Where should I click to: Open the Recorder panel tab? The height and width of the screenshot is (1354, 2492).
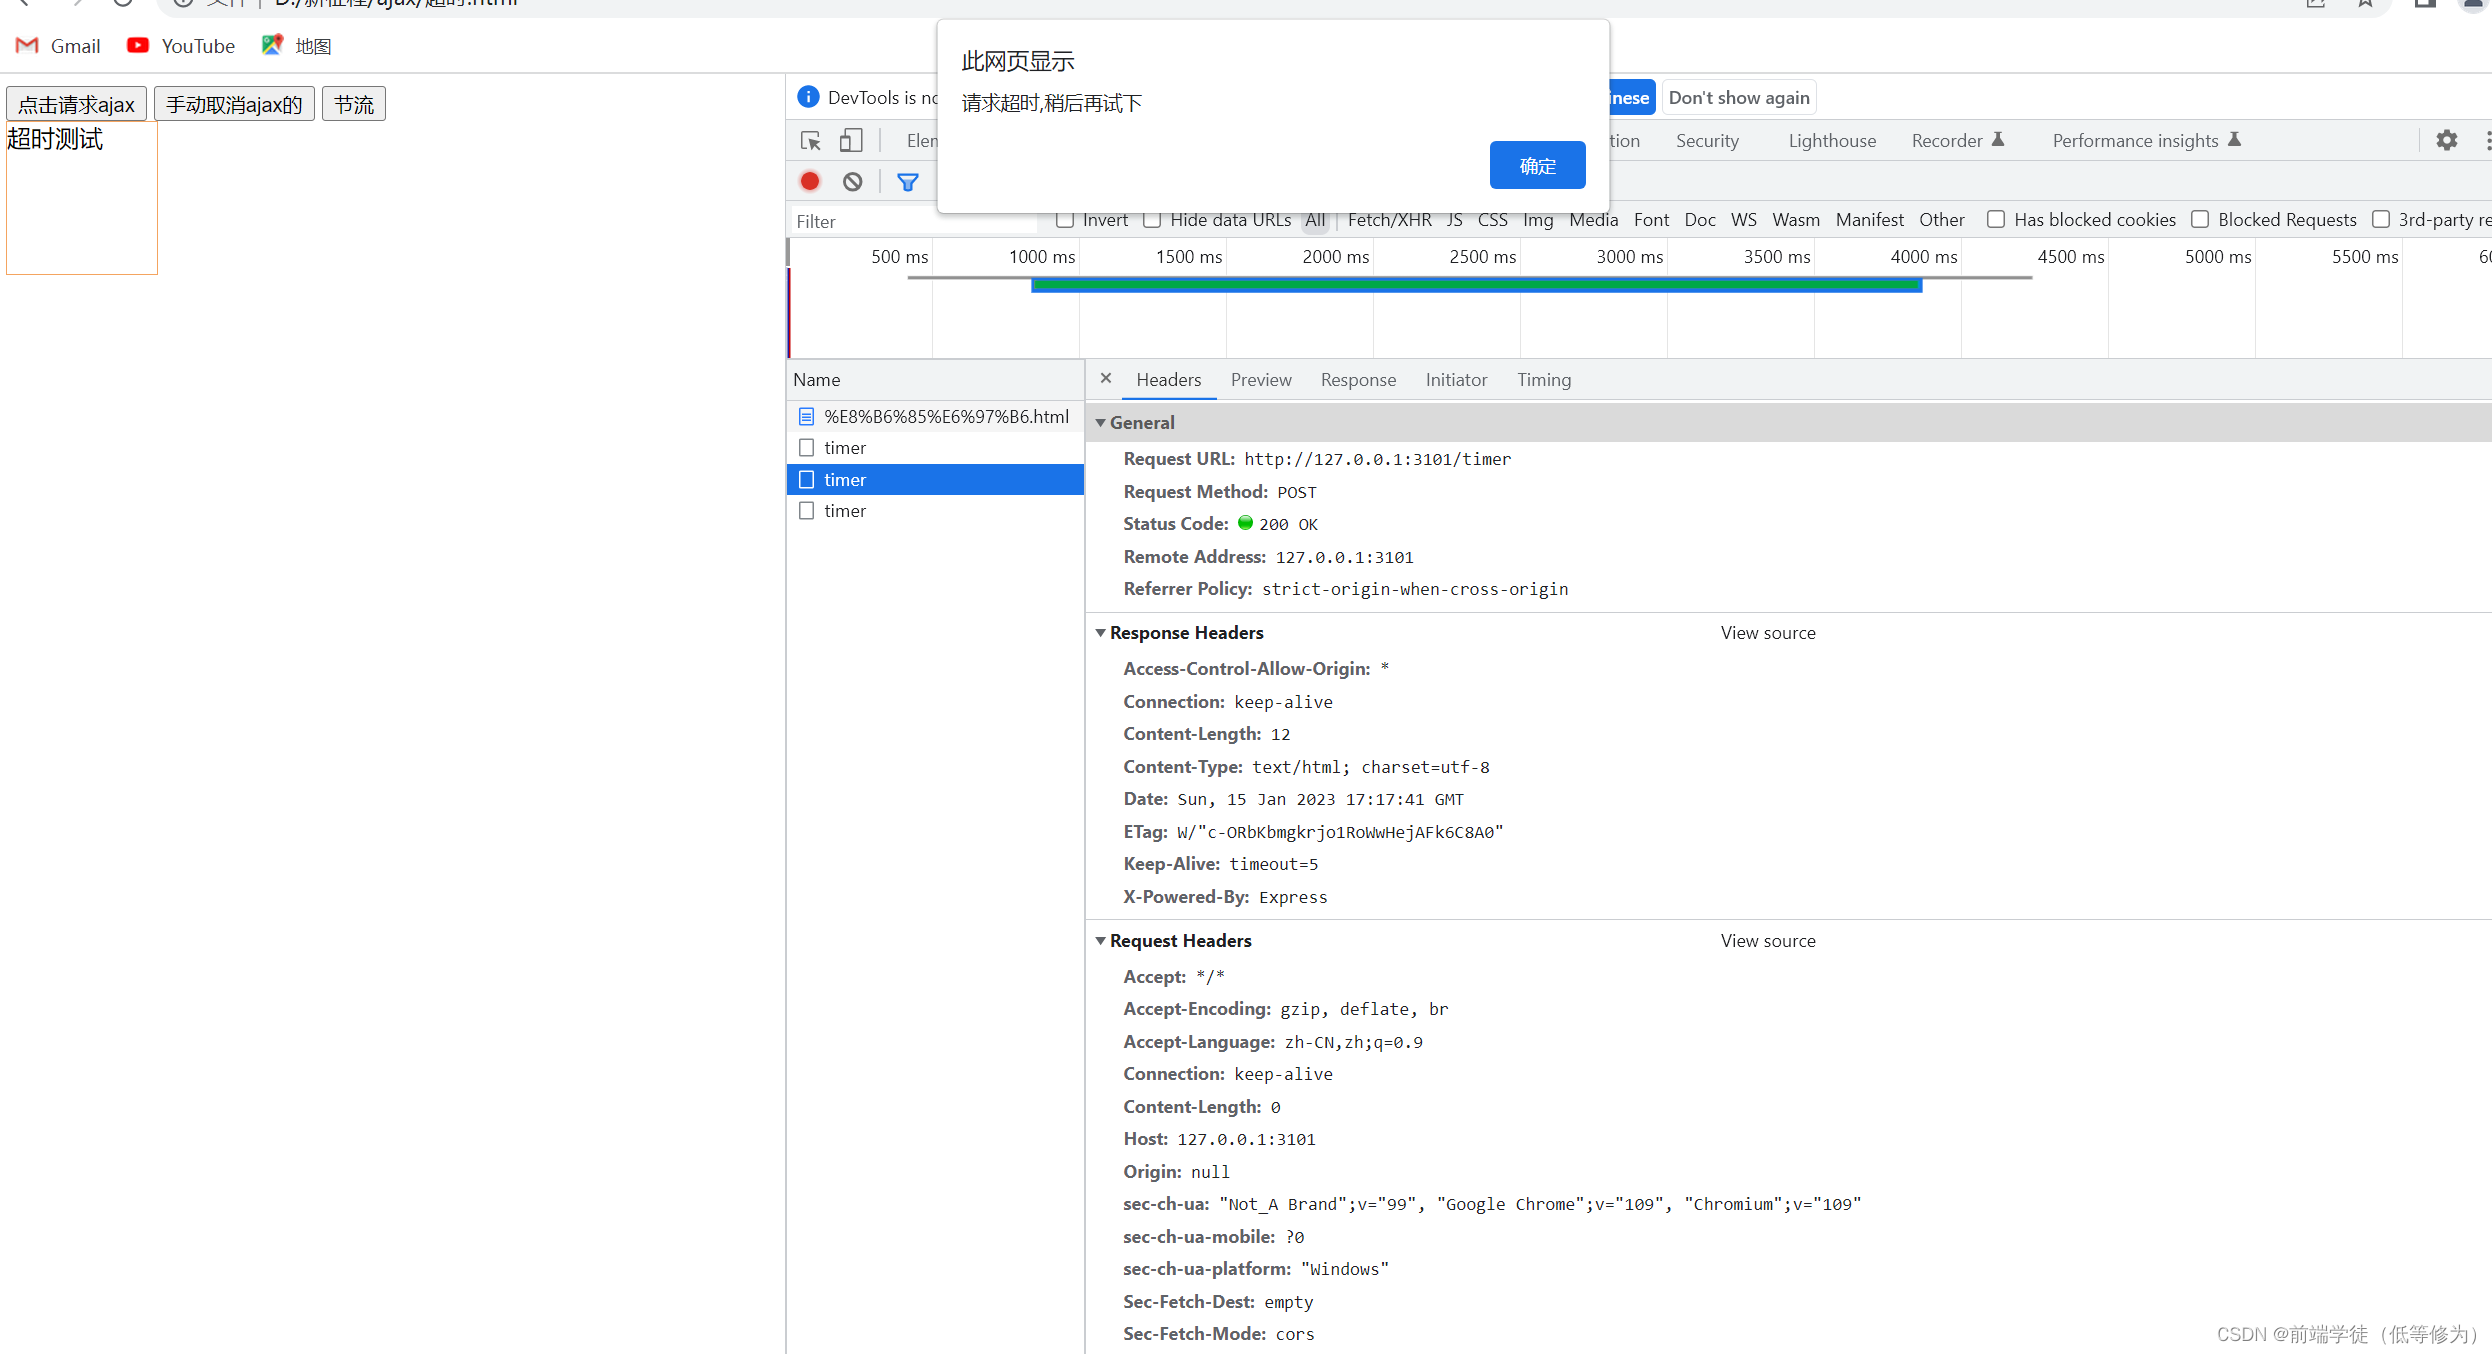1958,141
